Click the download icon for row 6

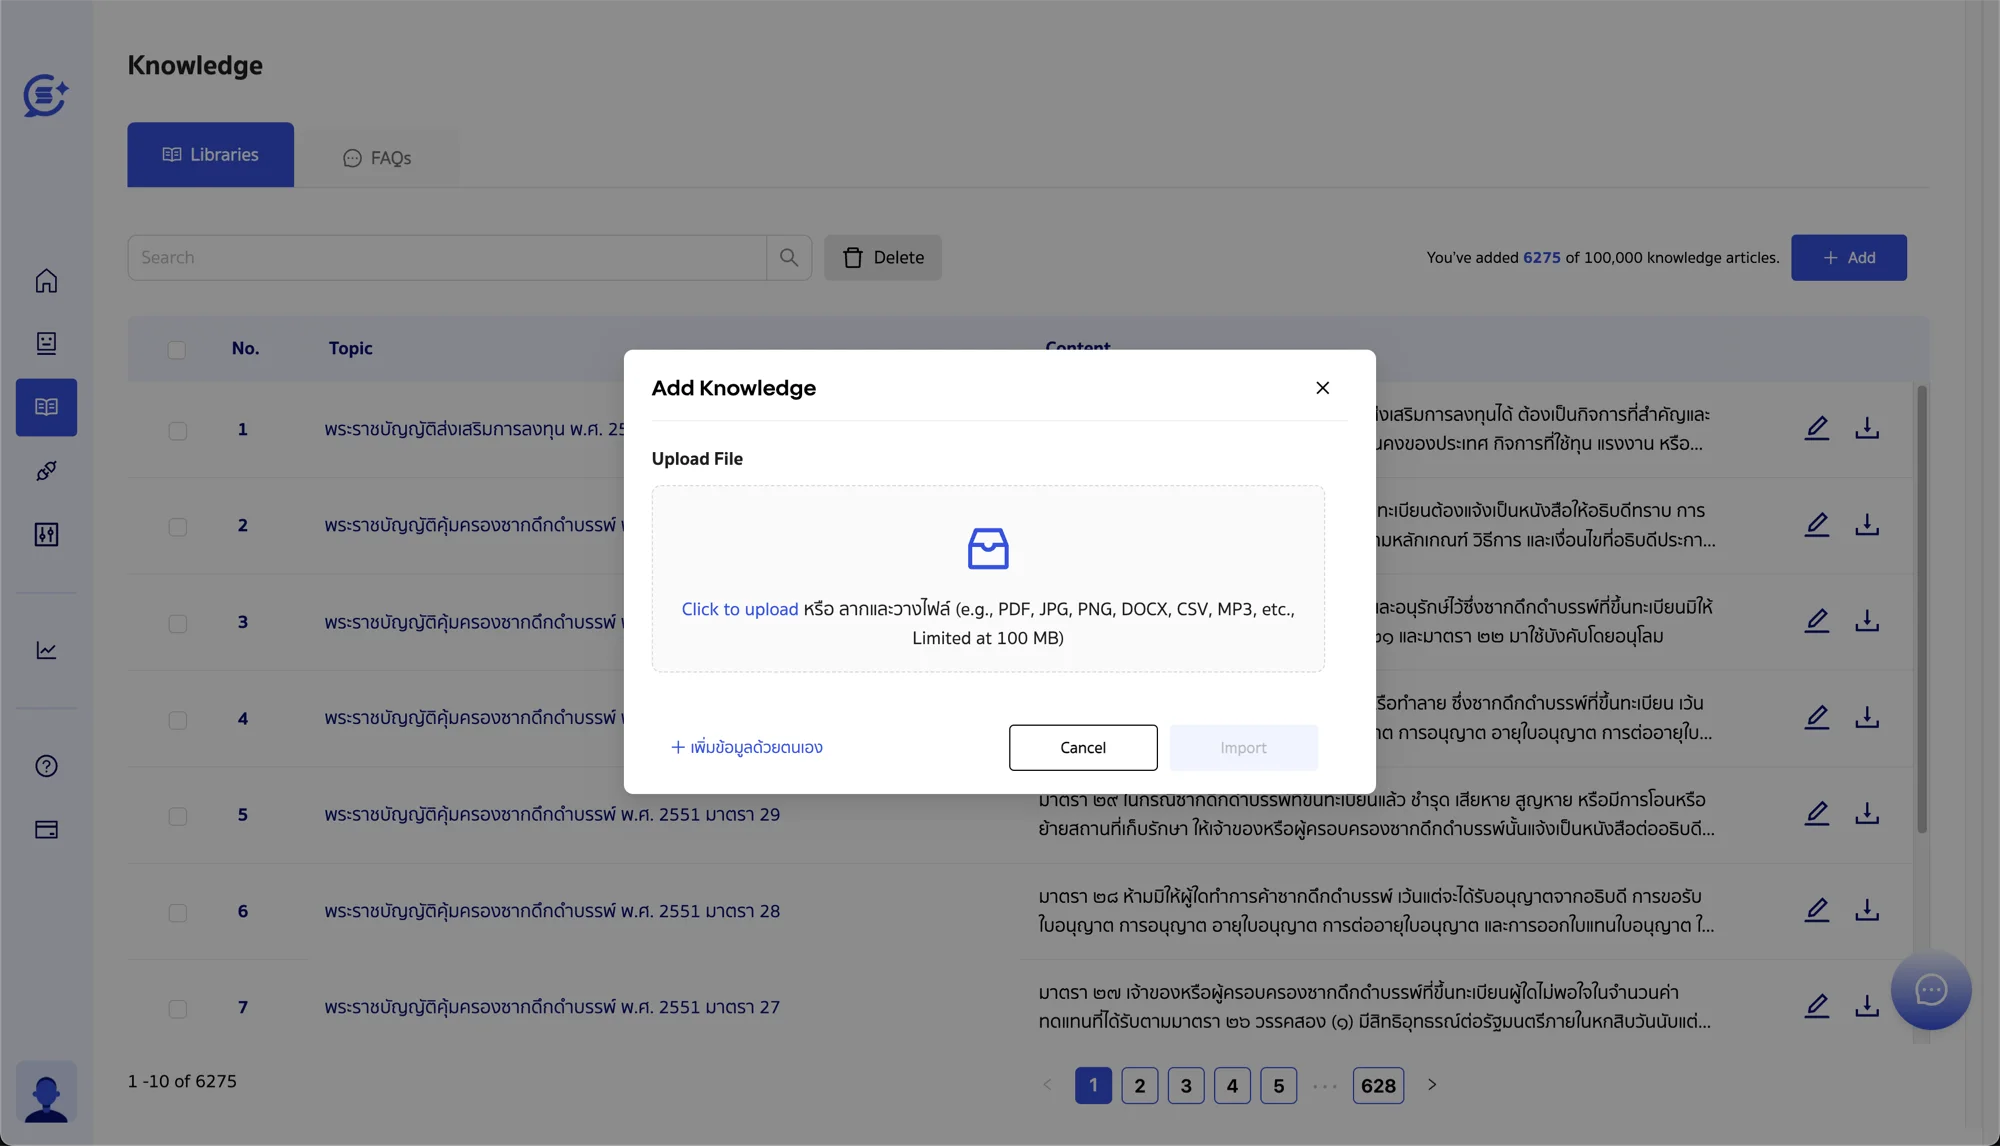click(1867, 911)
